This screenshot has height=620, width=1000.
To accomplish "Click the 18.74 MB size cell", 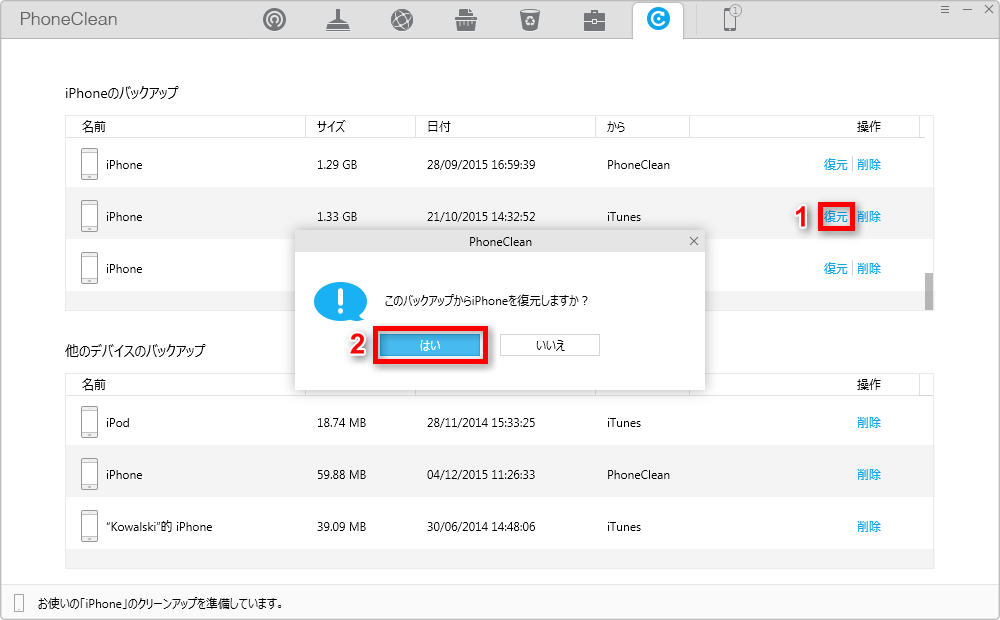I will pos(341,423).
